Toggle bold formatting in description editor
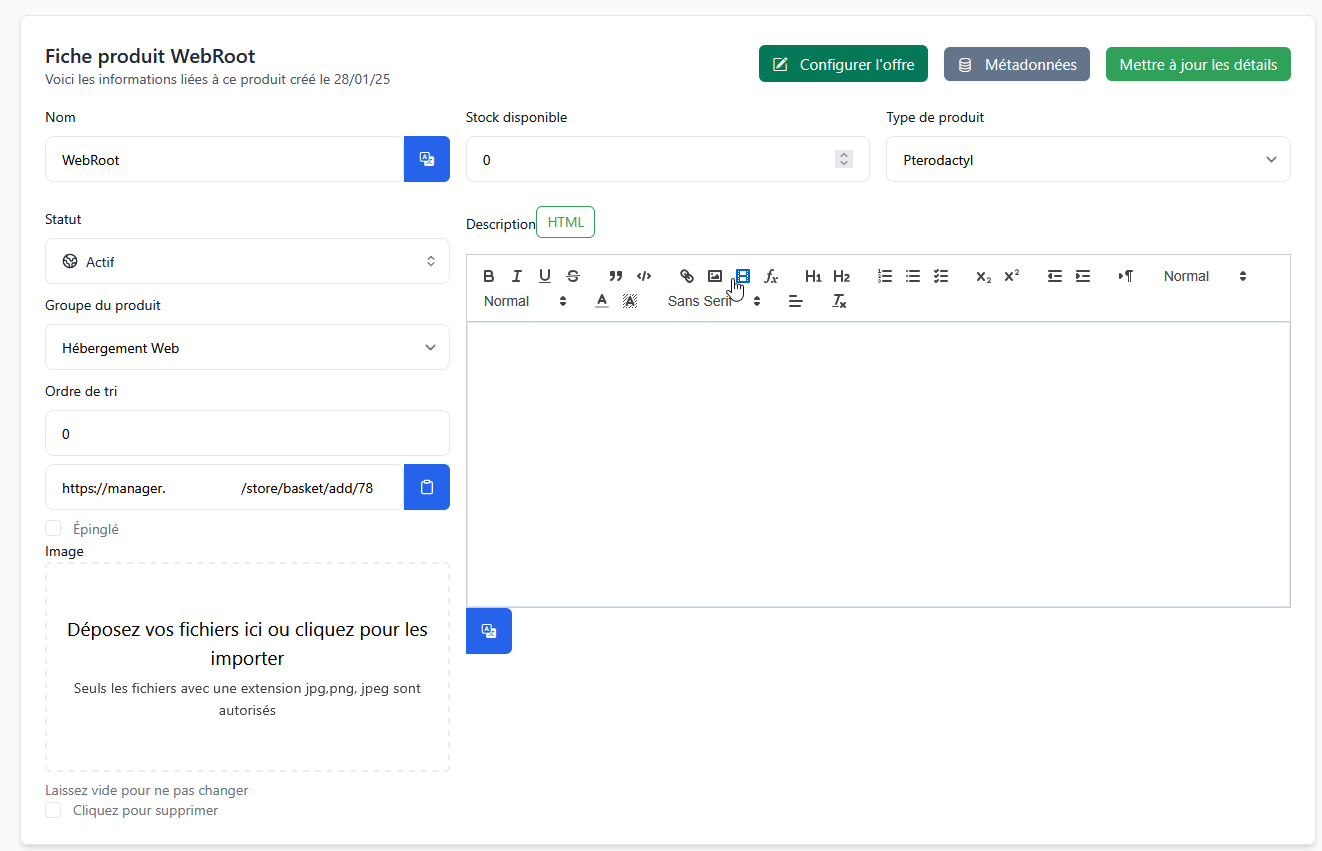1322x851 pixels. pyautogui.click(x=489, y=277)
